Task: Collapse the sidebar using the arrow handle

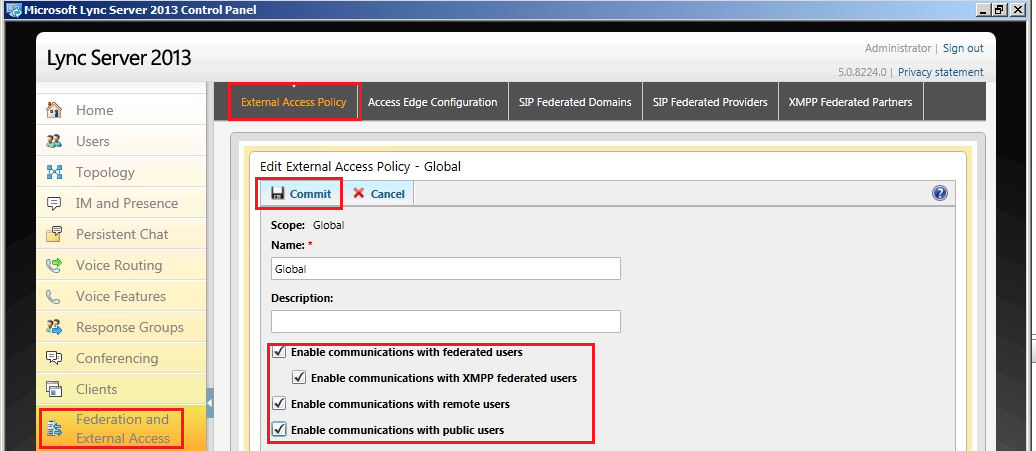Action: [210, 403]
